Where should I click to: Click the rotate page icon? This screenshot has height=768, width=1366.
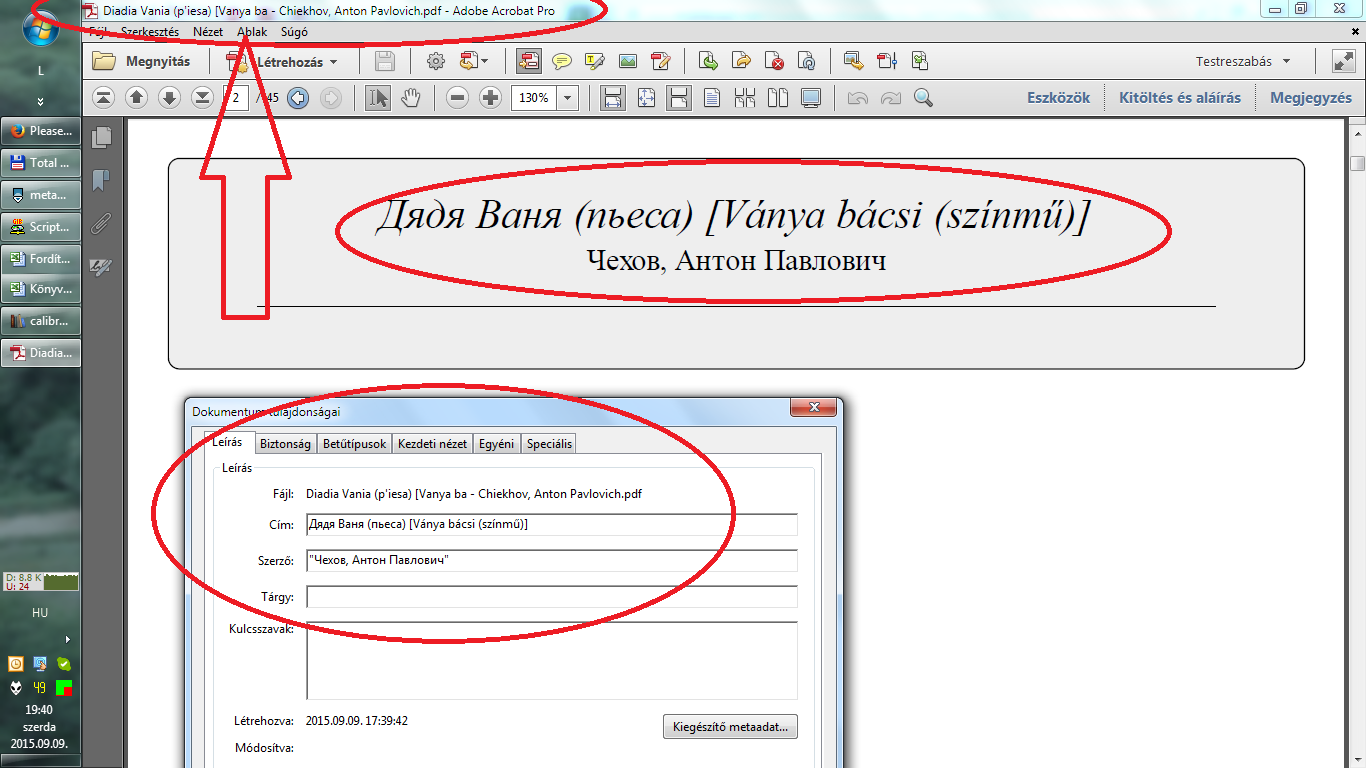[806, 61]
